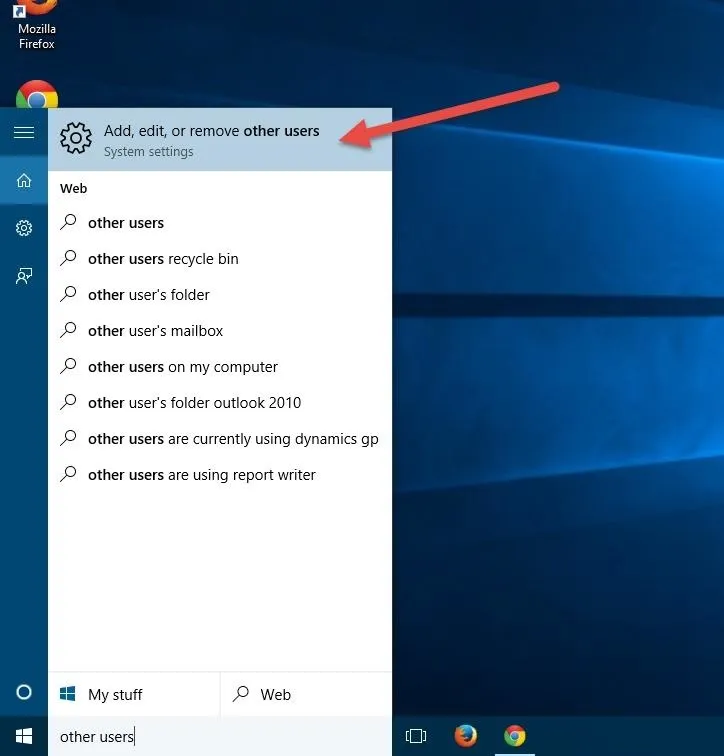724x756 pixels.
Task: Click the Cortana circle icon
Action: coord(24,692)
